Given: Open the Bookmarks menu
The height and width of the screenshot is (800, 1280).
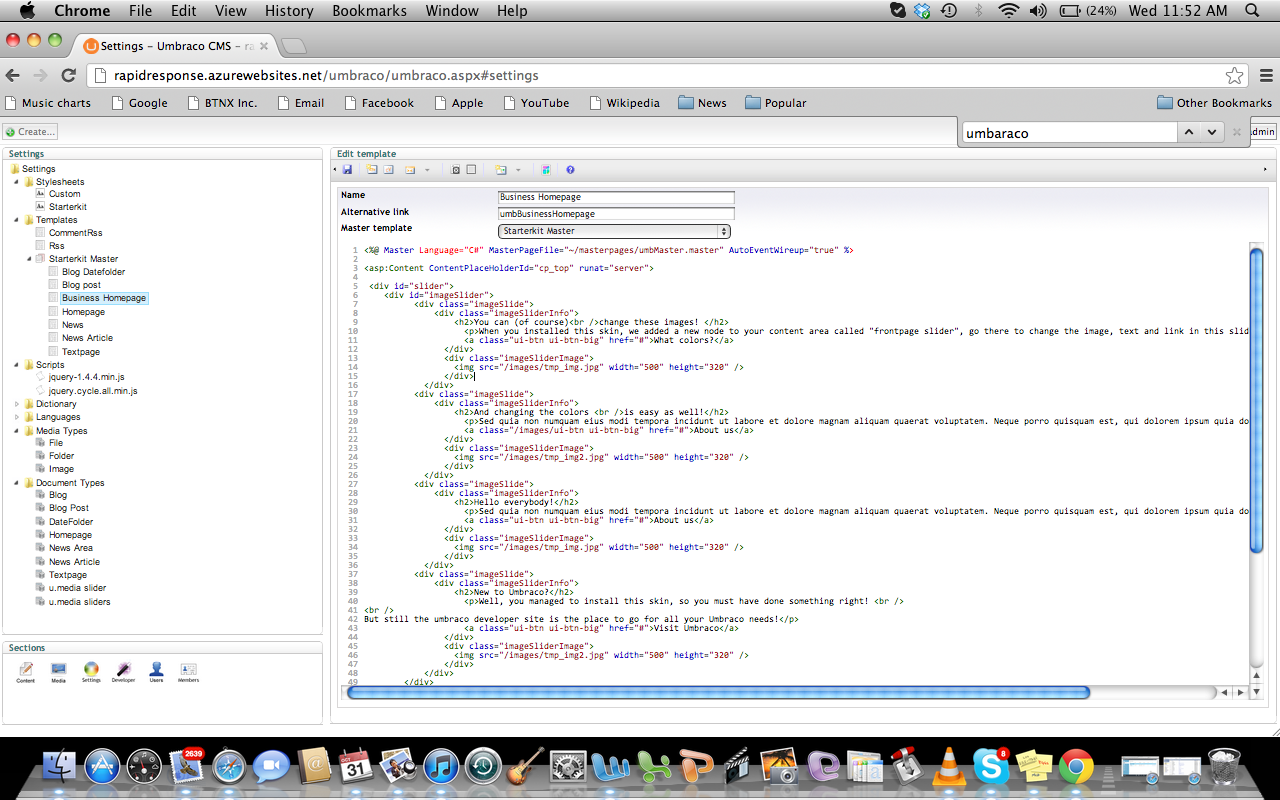Looking at the screenshot, I should (x=369, y=11).
